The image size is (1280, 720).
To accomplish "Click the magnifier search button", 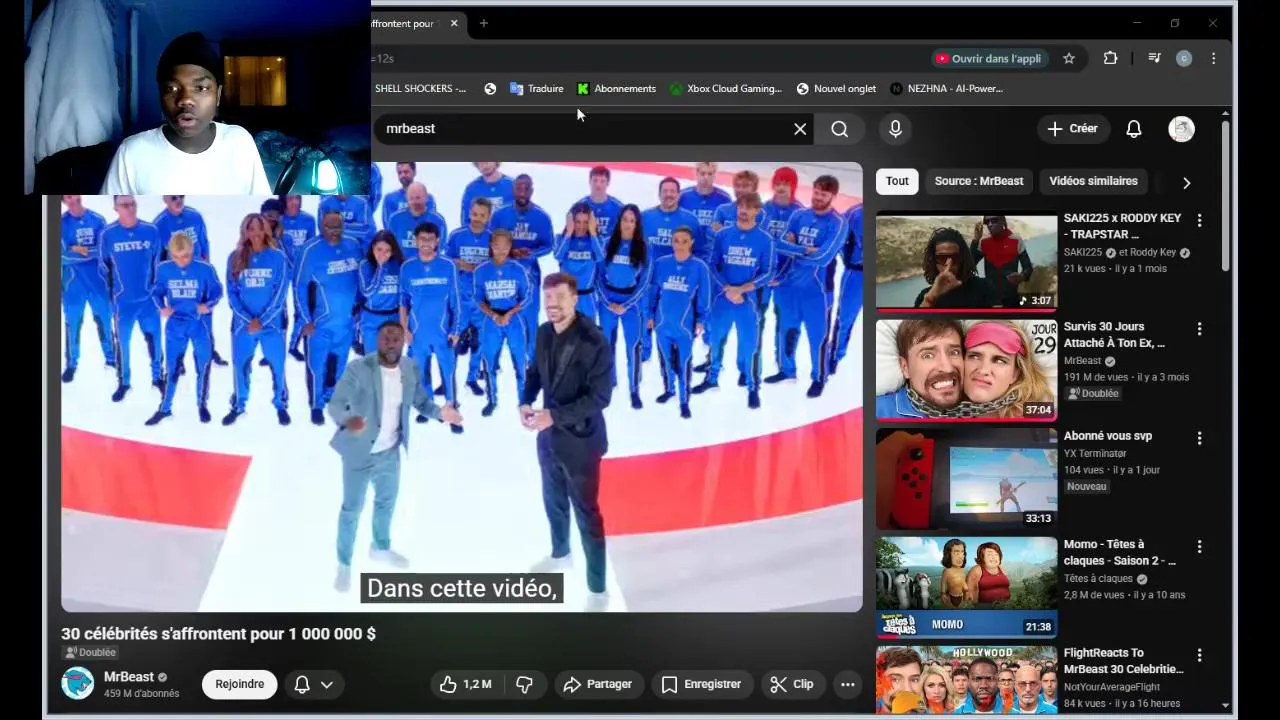I will coord(839,129).
